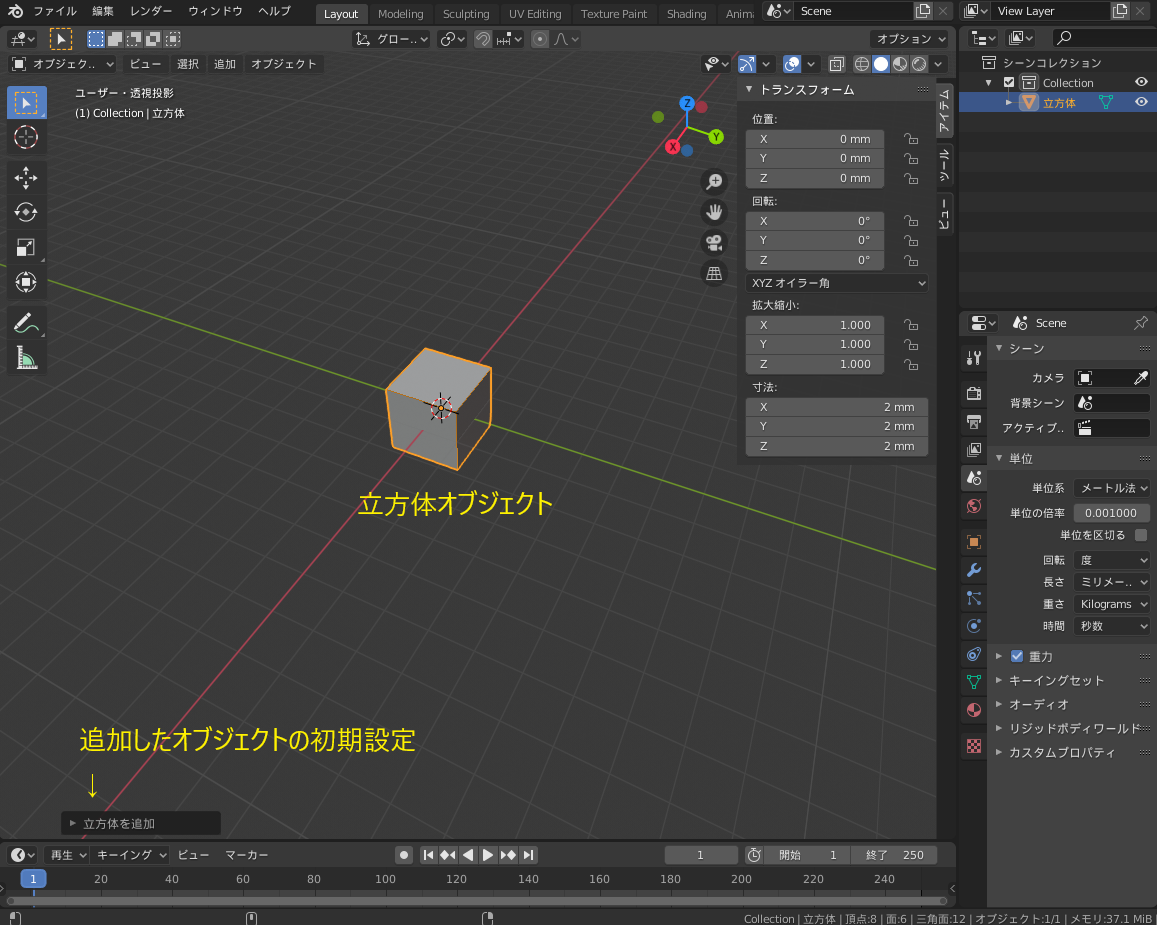Toggle auto keying record button
Image resolution: width=1157 pixels, height=925 pixels.
click(403, 855)
